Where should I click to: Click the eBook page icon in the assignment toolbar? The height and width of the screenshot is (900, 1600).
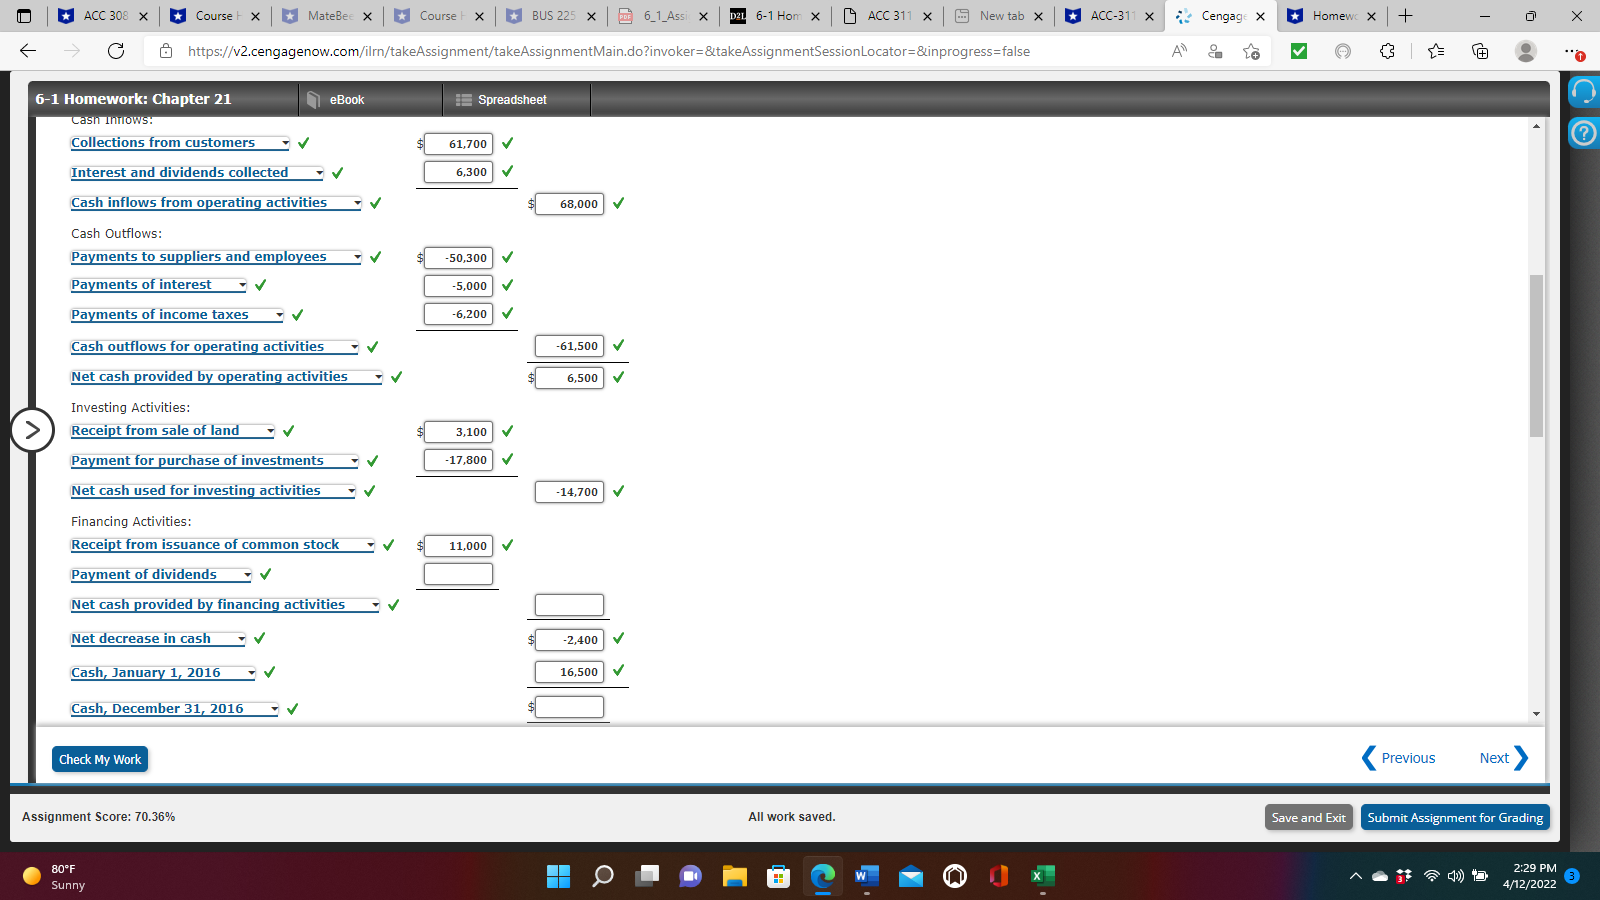[x=313, y=99]
